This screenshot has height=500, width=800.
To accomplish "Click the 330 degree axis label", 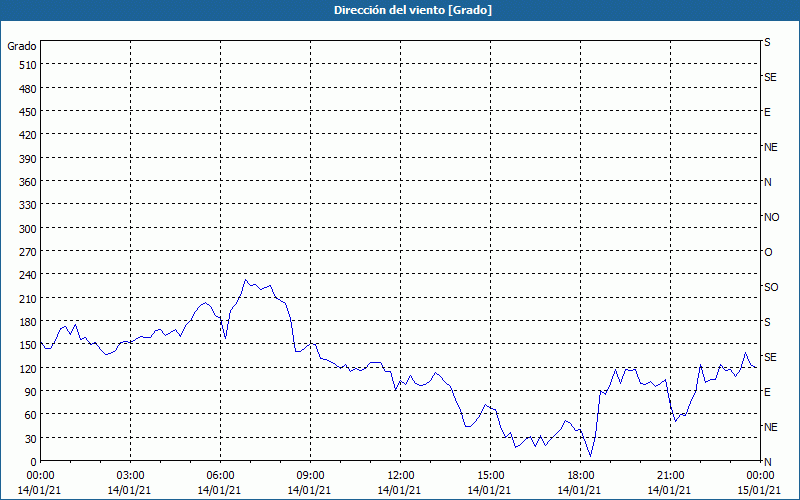I will [28, 205].
